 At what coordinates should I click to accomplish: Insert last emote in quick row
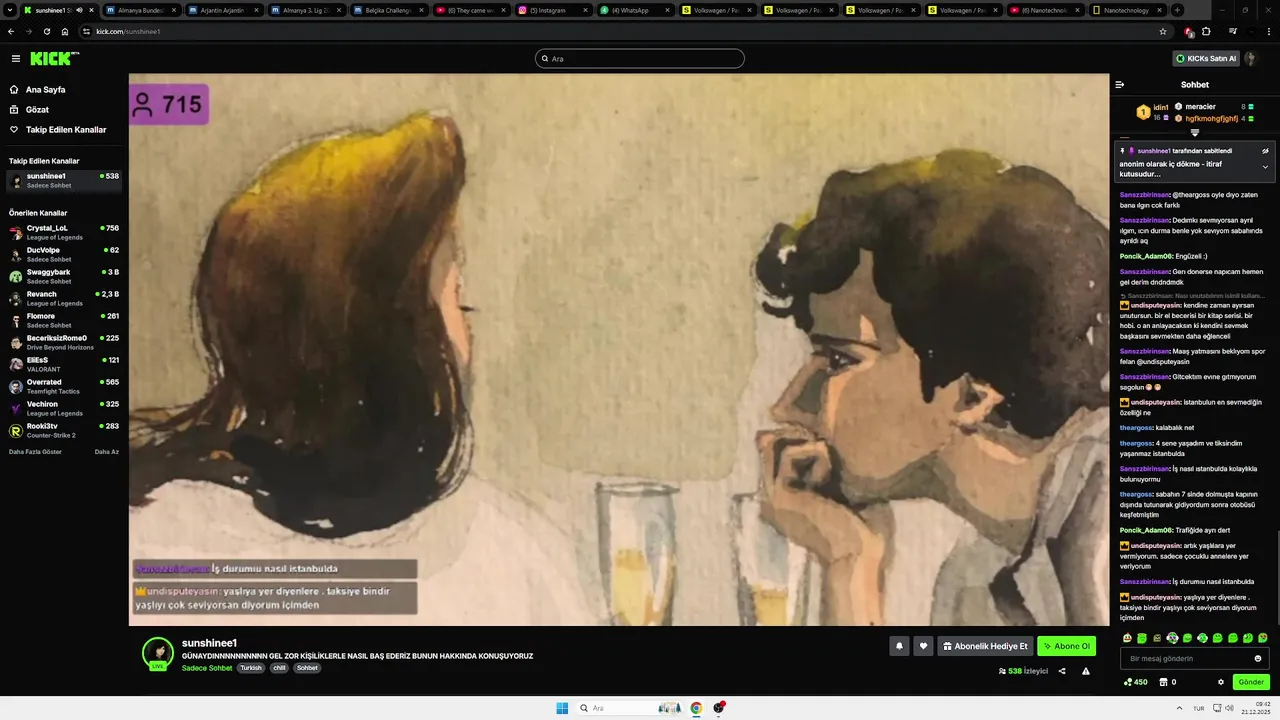(x=1263, y=638)
